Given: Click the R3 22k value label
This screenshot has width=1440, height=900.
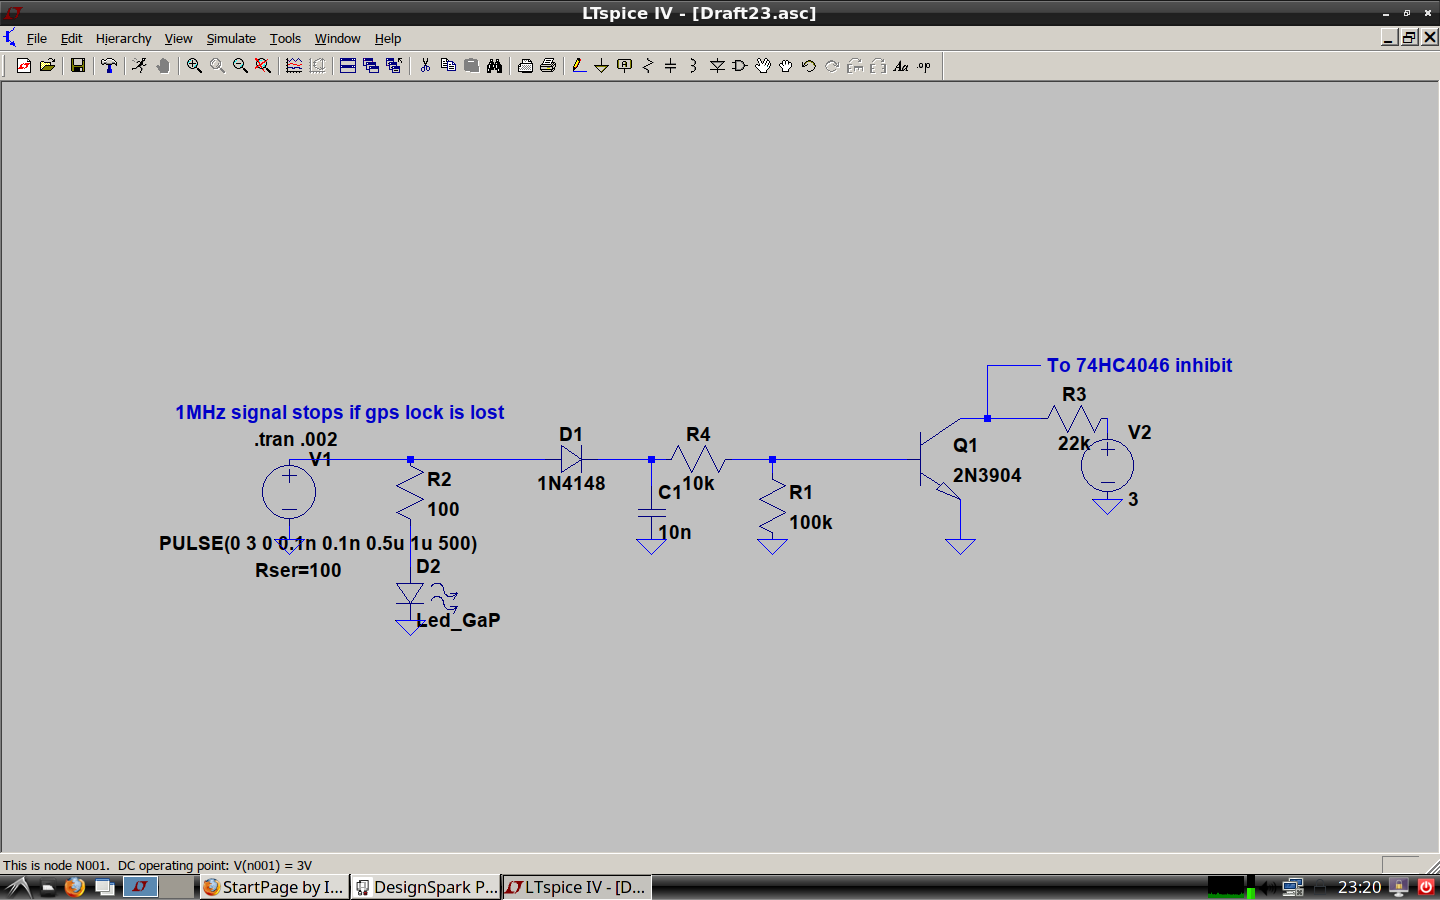Looking at the screenshot, I should pyautogui.click(x=1074, y=443).
